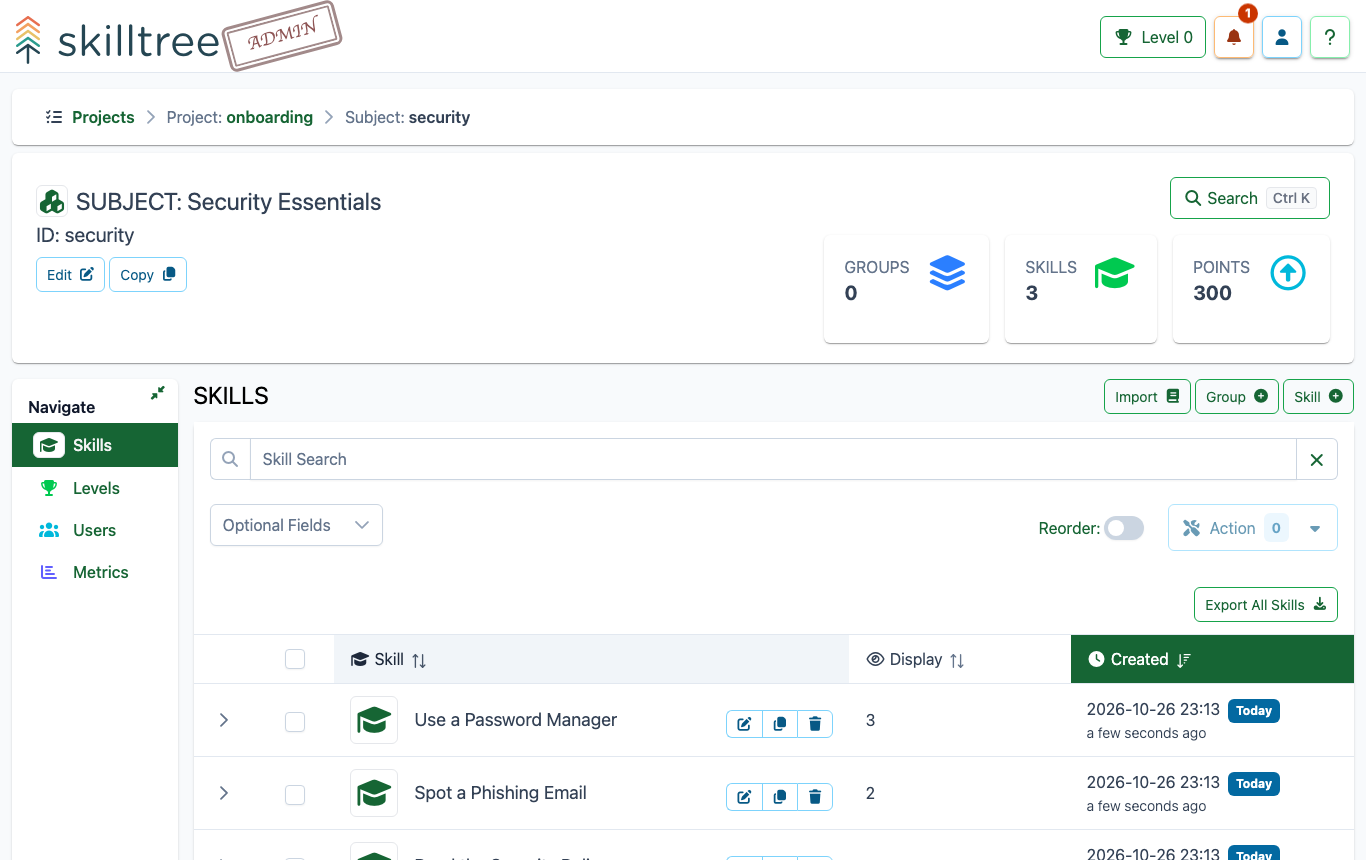This screenshot has width=1366, height=860.
Task: Open the user profile menu icon
Action: click(1281, 38)
